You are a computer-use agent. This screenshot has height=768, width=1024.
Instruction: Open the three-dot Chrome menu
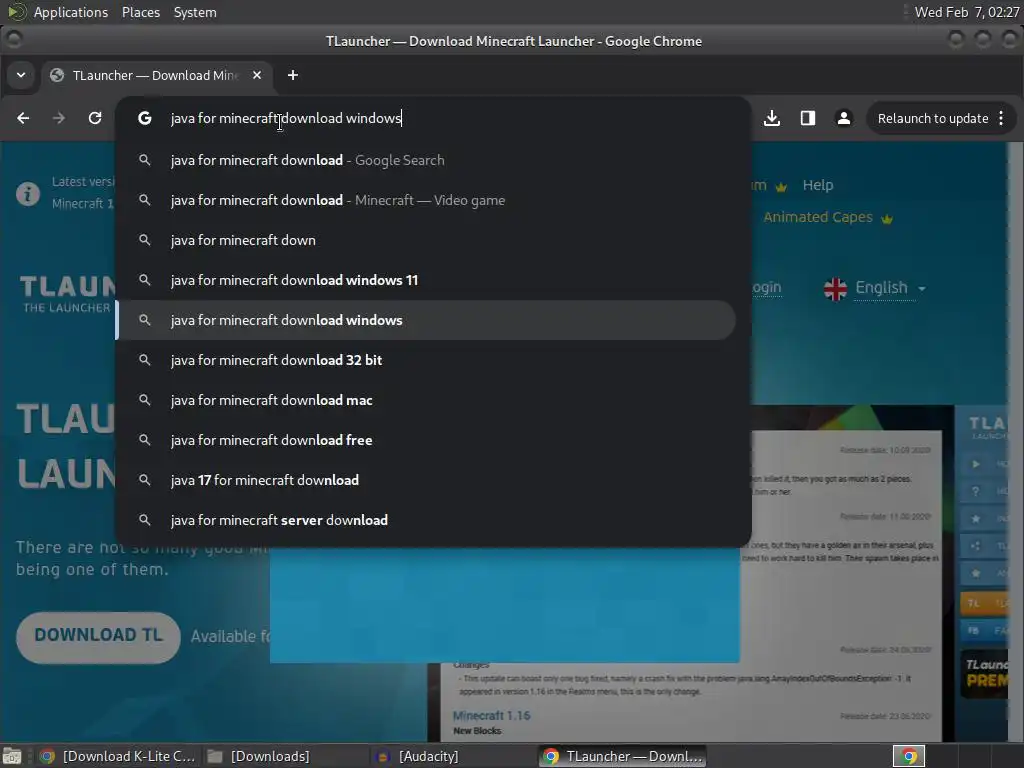pyautogui.click(x=1001, y=118)
